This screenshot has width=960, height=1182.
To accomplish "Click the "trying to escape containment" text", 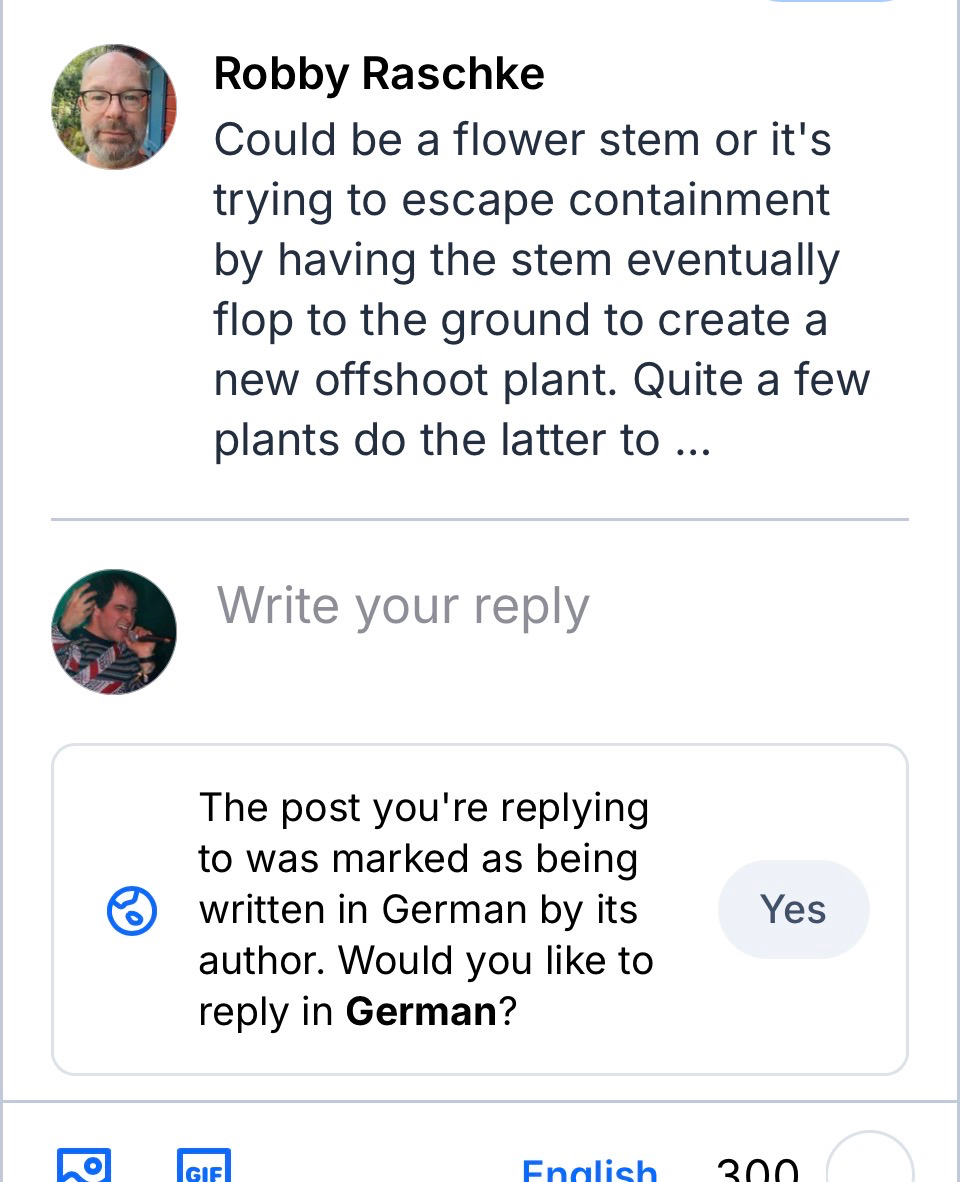I will click(x=521, y=200).
